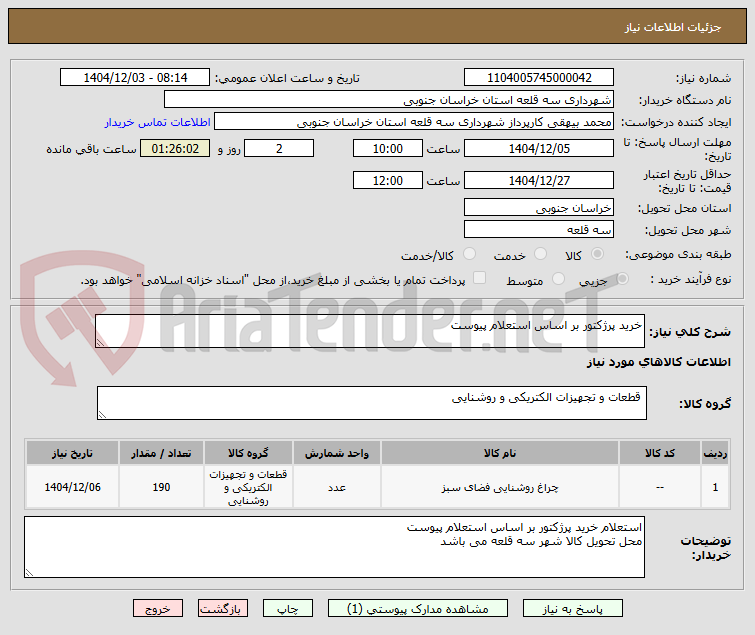The height and width of the screenshot is (635, 755).
Task: Click the delivery province field خراسان جنوبی
Action: [x=539, y=207]
